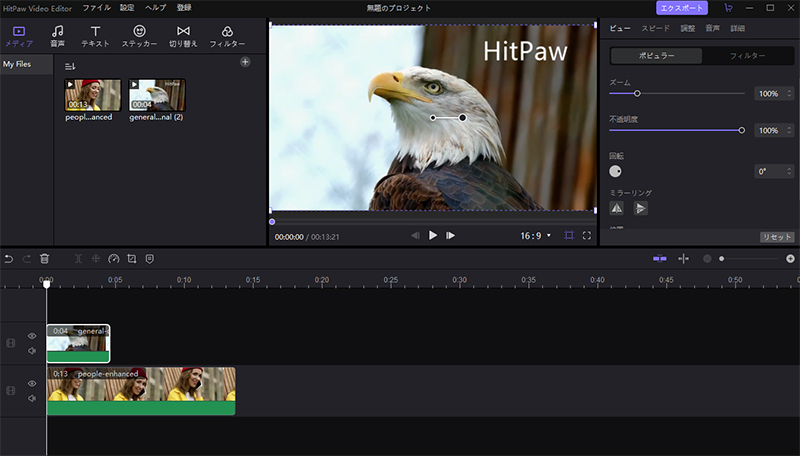Click the timeline zoom slider
The width and height of the screenshot is (800, 456).
click(749, 259)
